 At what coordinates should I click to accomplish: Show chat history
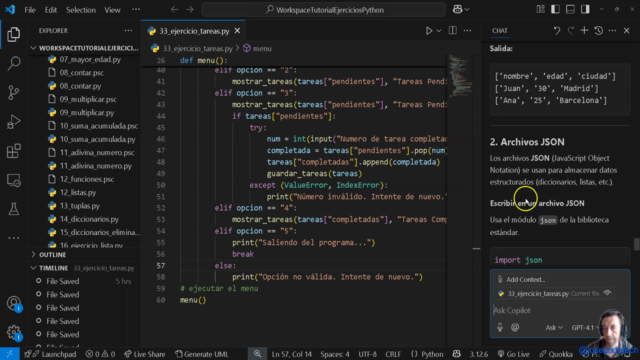click(598, 31)
